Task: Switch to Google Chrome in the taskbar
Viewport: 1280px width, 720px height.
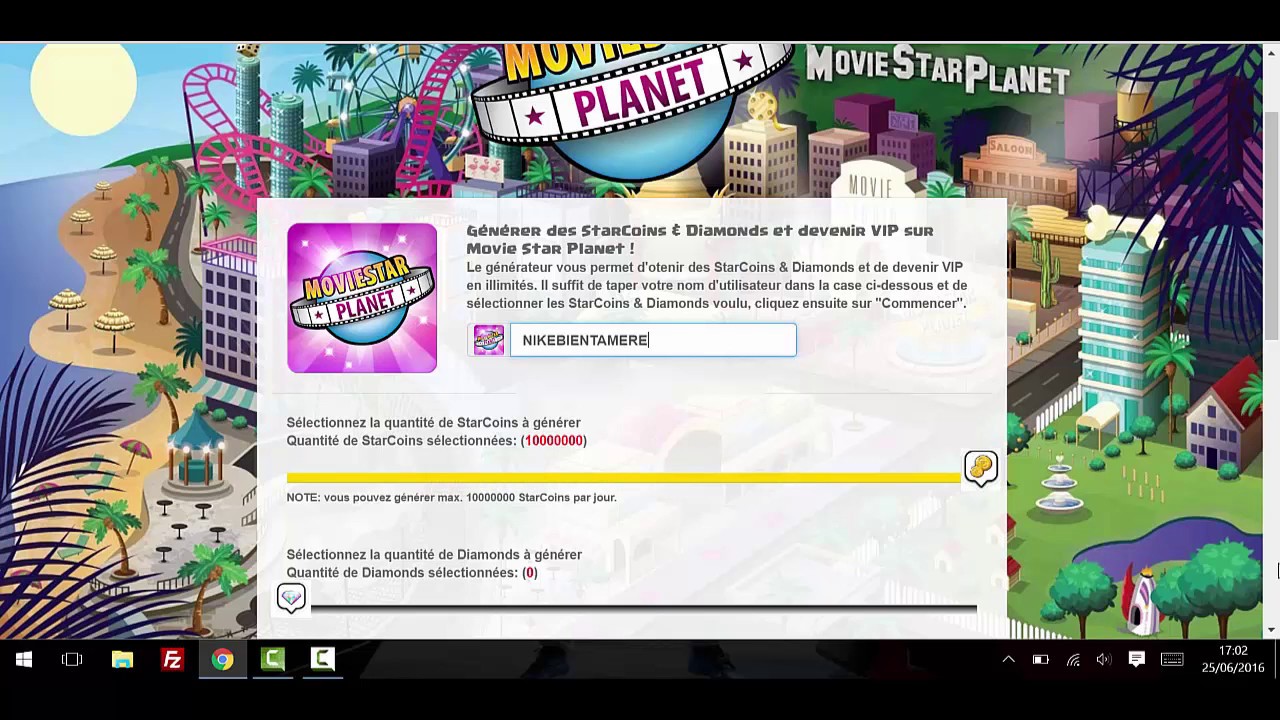Action: (x=222, y=660)
